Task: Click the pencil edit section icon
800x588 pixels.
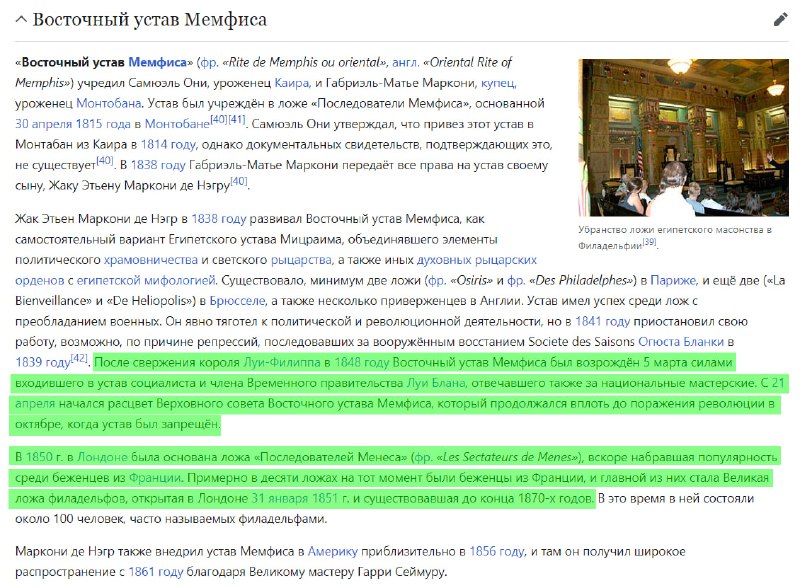Action: pos(780,19)
